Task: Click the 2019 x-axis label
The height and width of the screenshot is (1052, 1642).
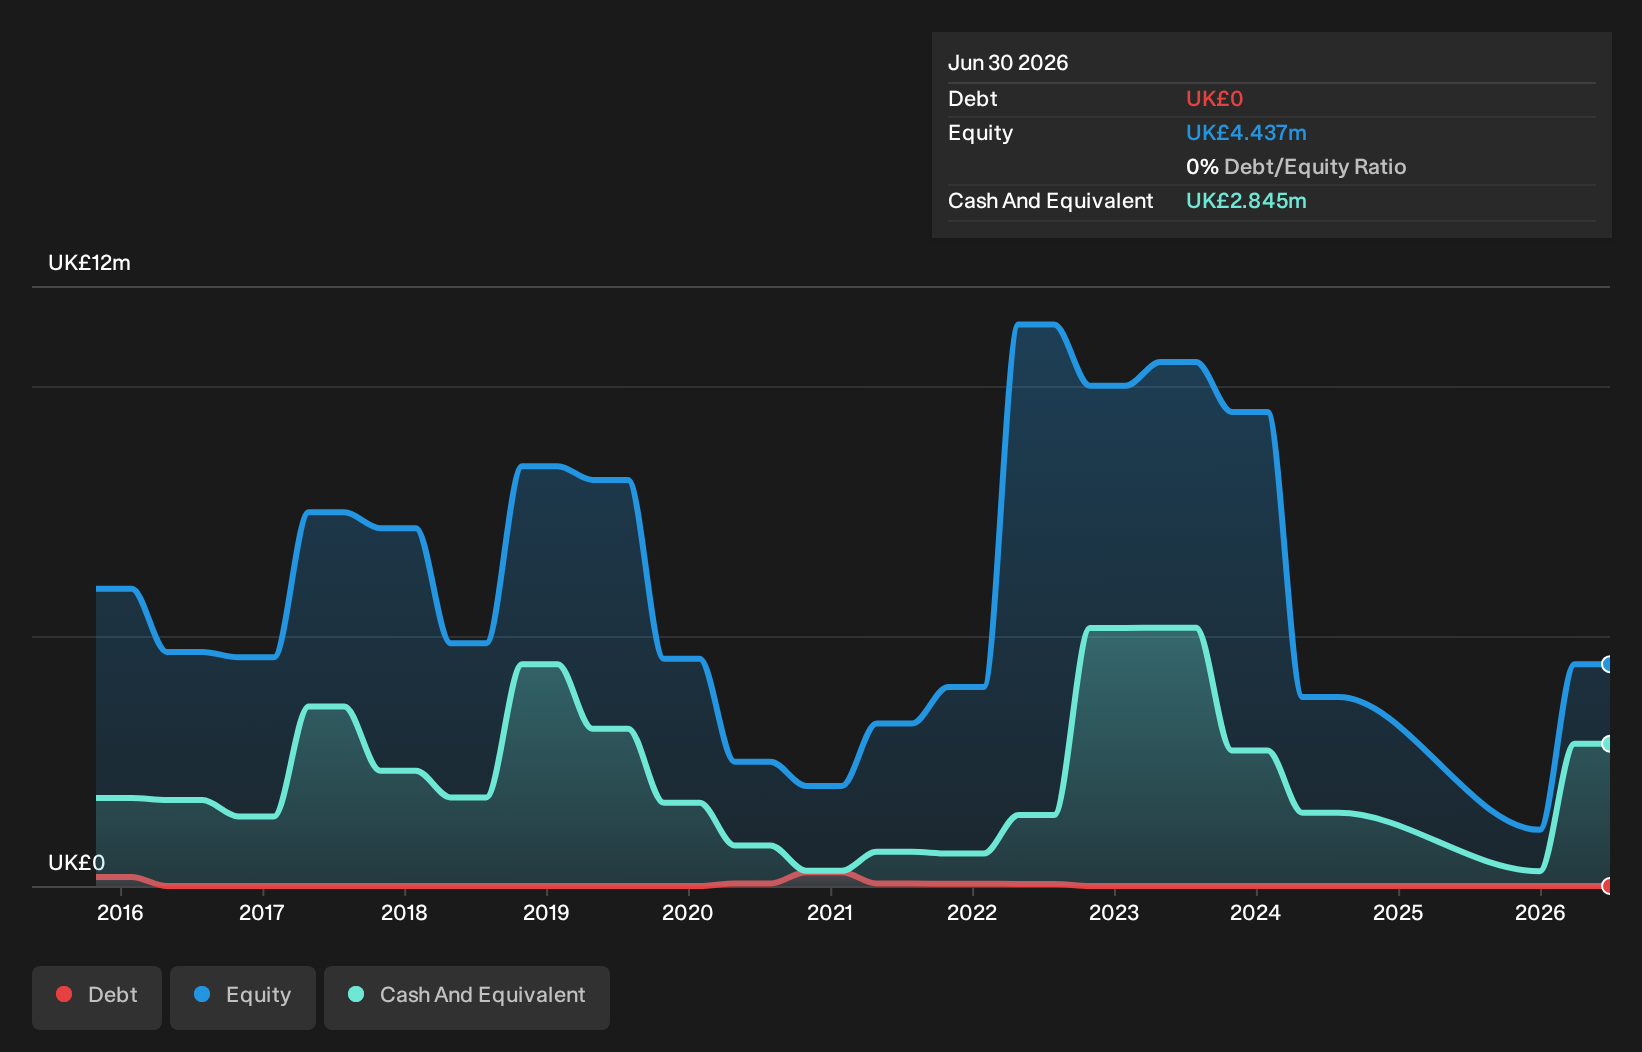Action: (546, 912)
